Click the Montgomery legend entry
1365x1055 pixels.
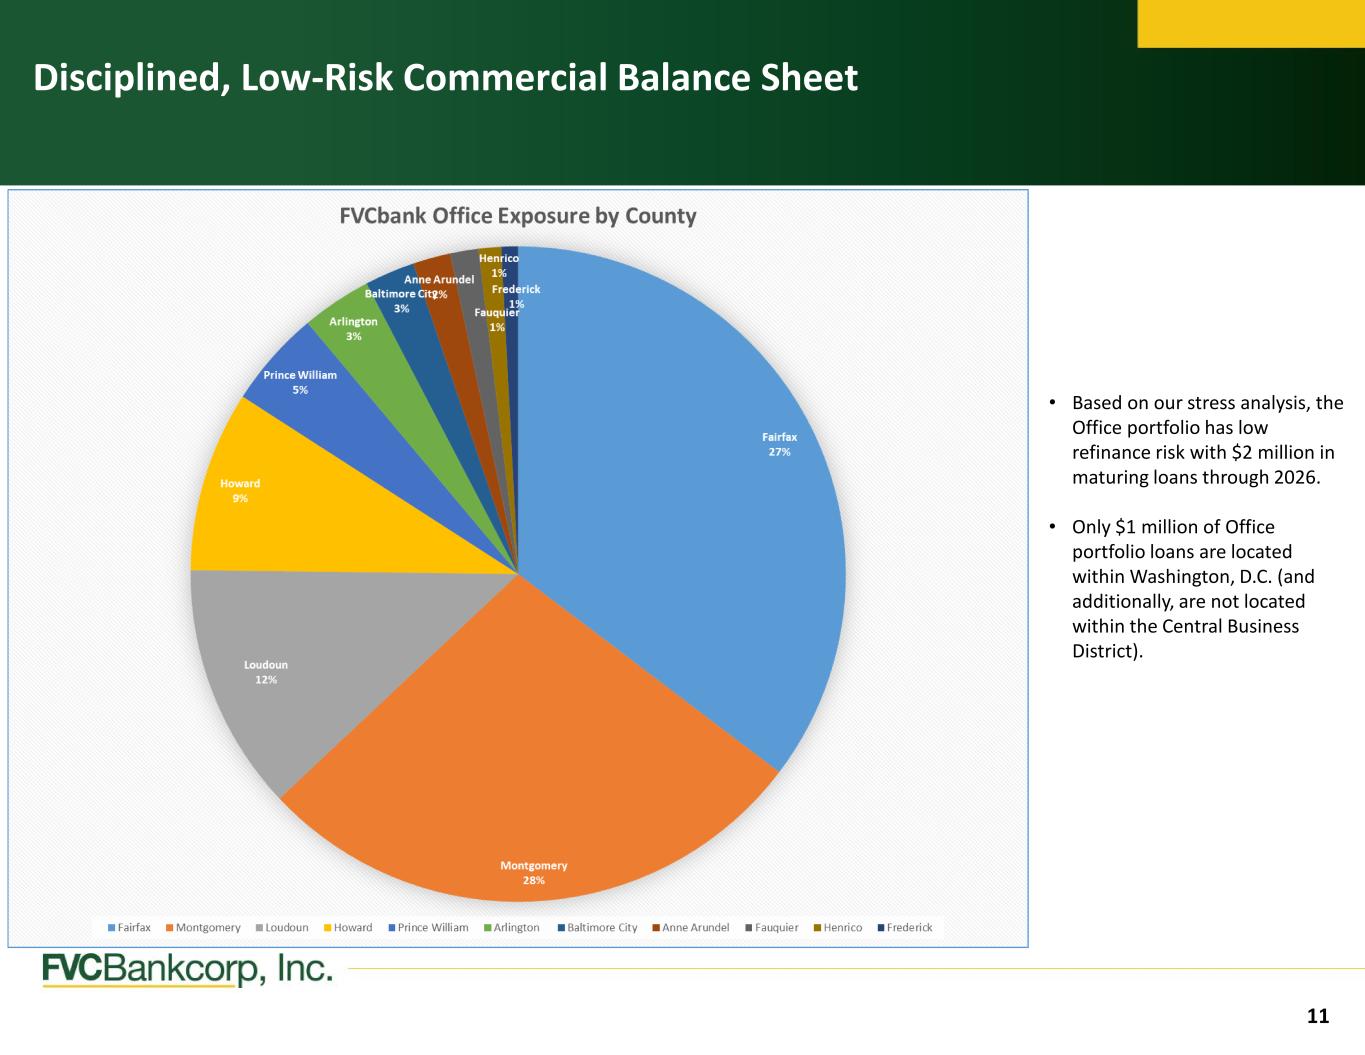204,928
